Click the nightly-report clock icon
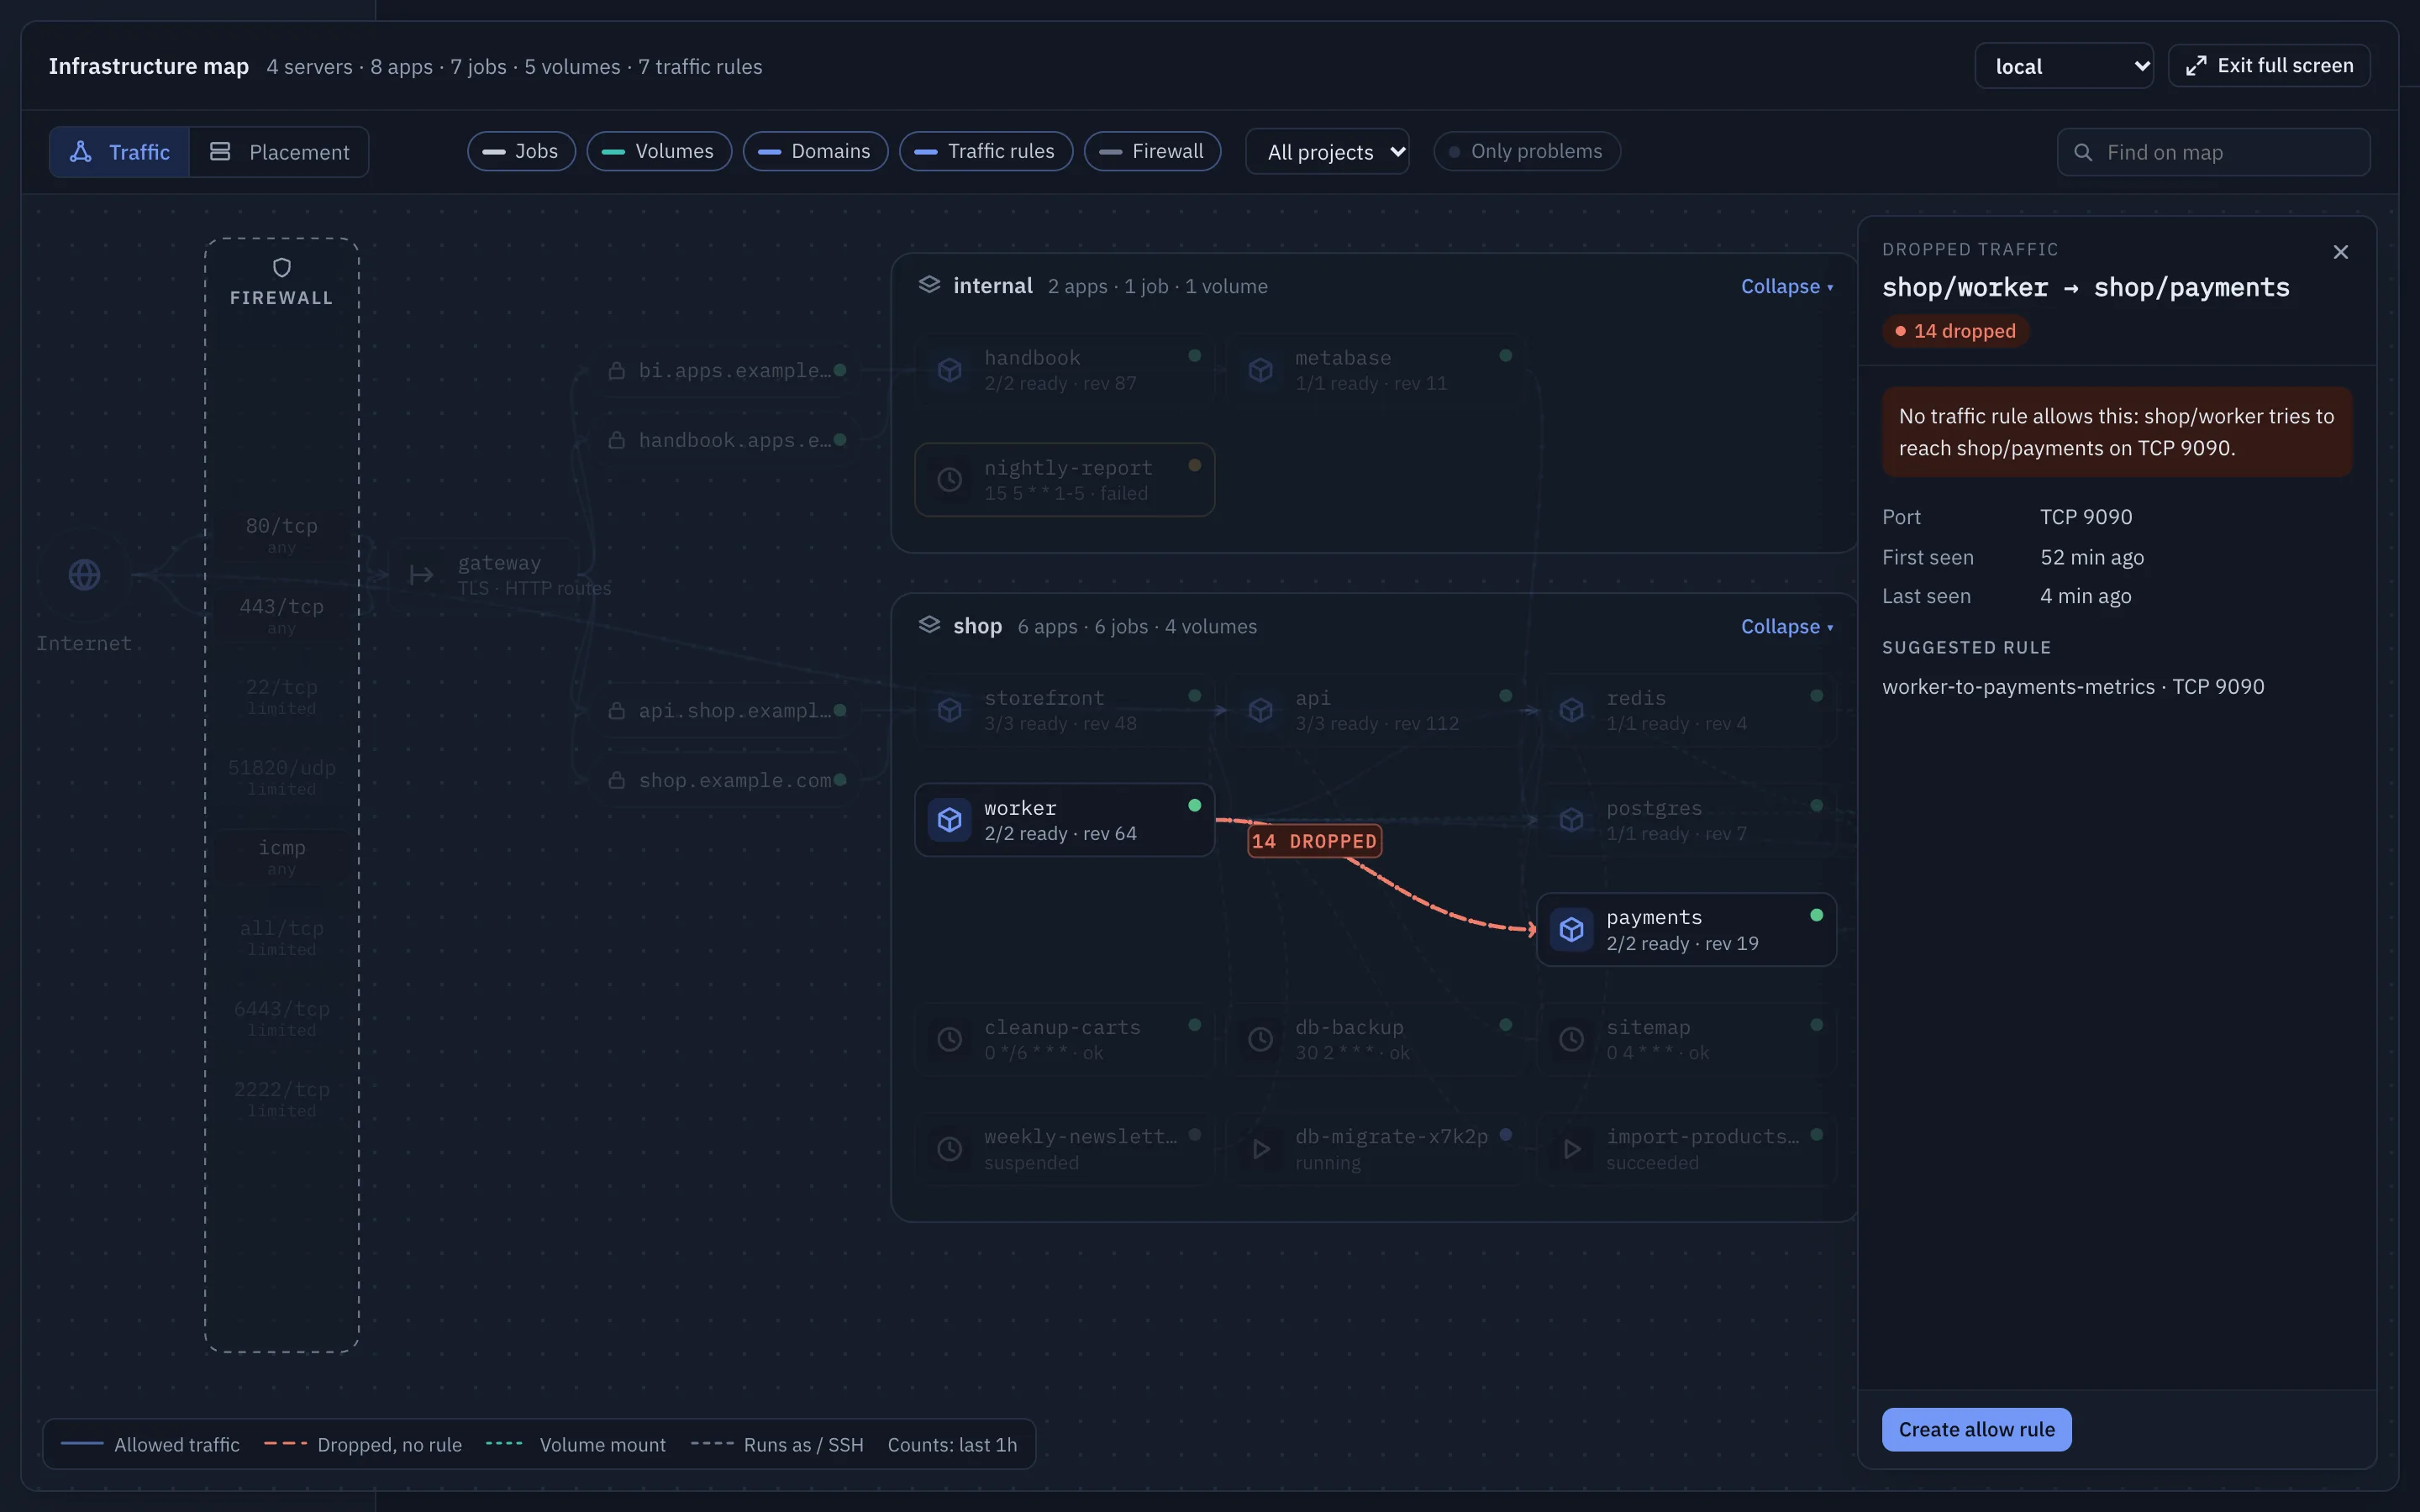The width and height of the screenshot is (2420, 1512). tap(949, 480)
